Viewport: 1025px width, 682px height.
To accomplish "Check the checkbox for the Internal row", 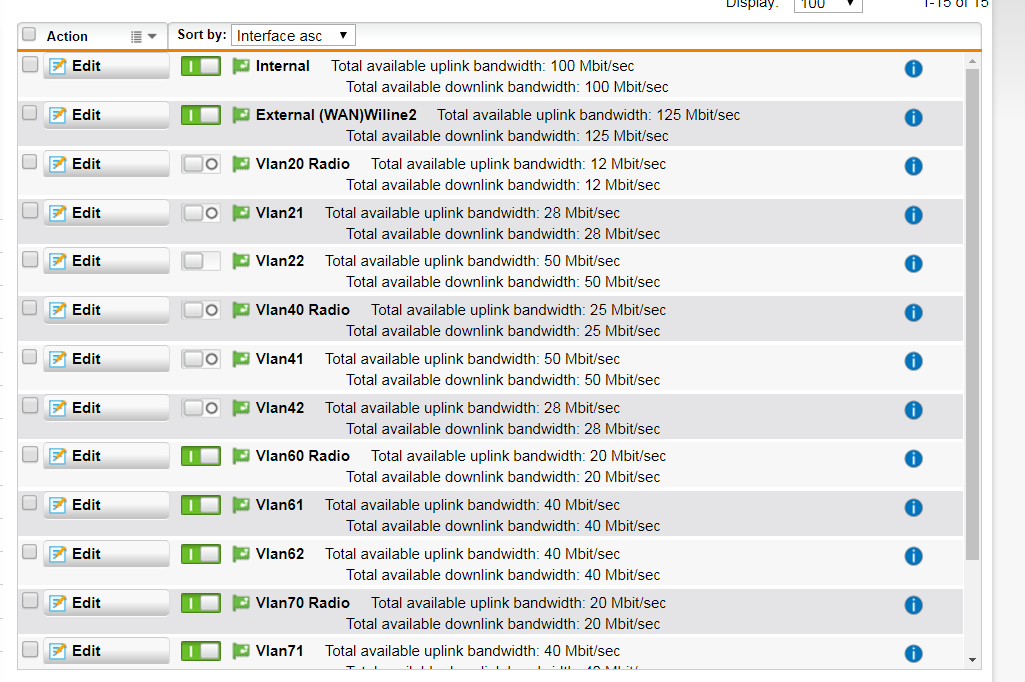I will 29,64.
